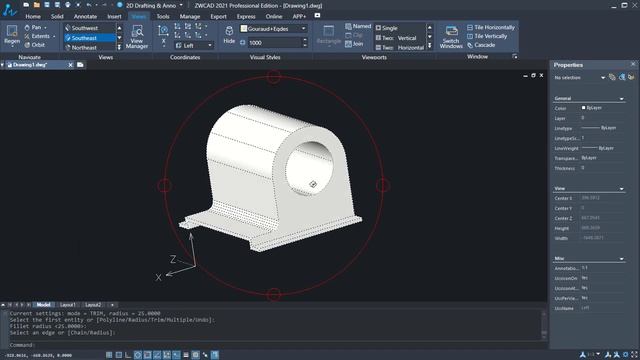Collapse the View section in Properties

point(622,189)
